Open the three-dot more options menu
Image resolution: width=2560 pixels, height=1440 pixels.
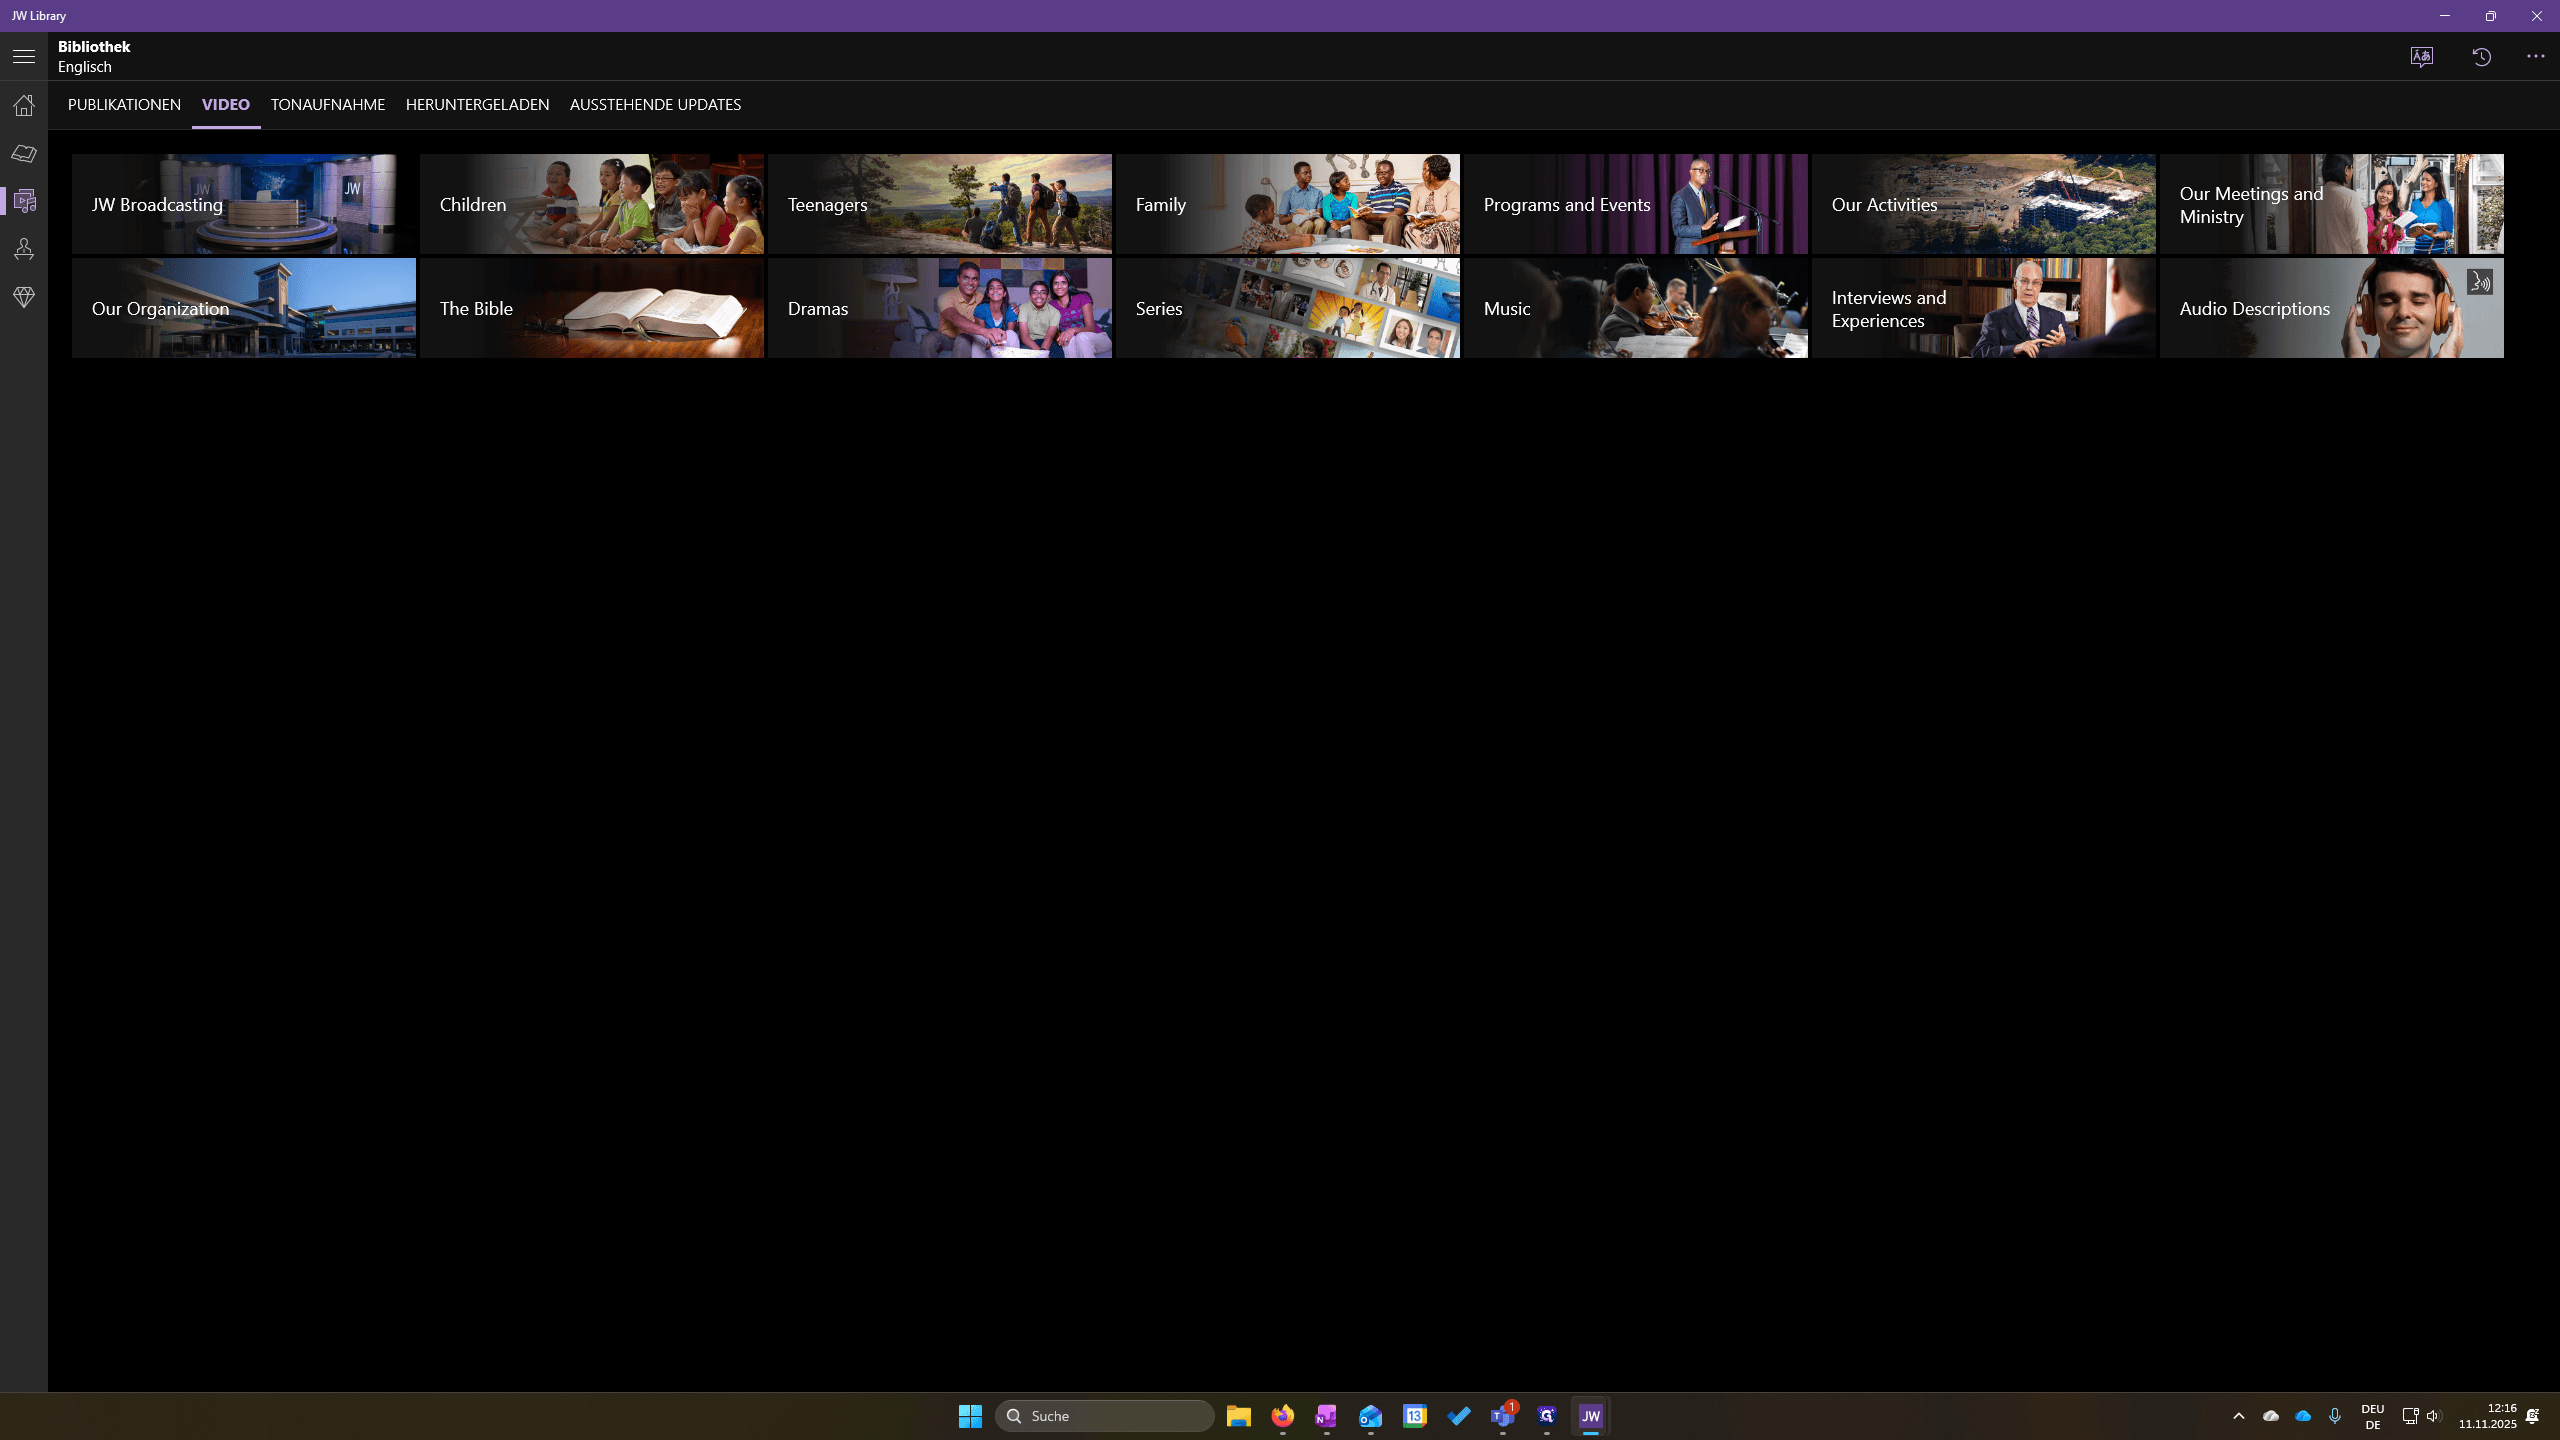[2535, 57]
